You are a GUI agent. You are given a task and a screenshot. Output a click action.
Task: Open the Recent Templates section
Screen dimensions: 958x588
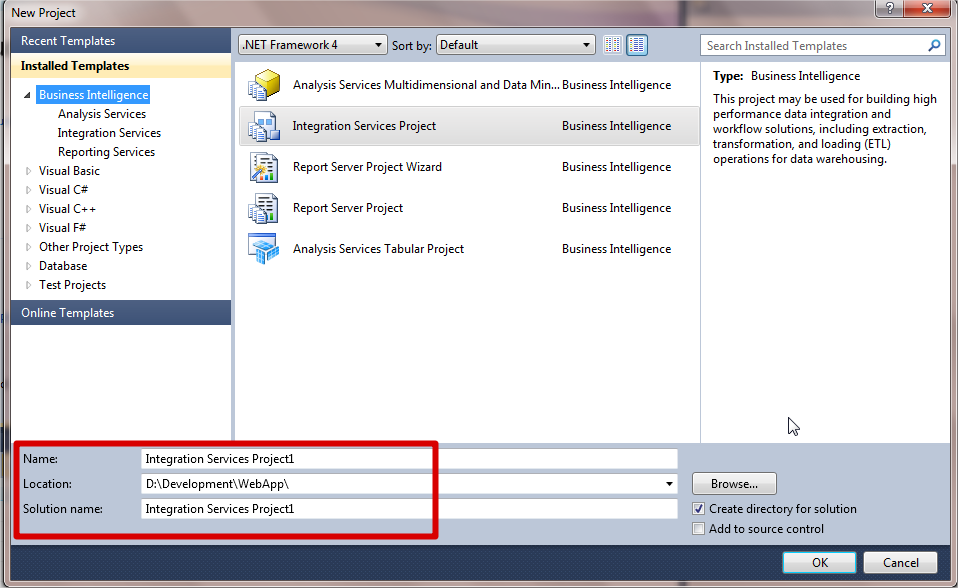coord(68,41)
